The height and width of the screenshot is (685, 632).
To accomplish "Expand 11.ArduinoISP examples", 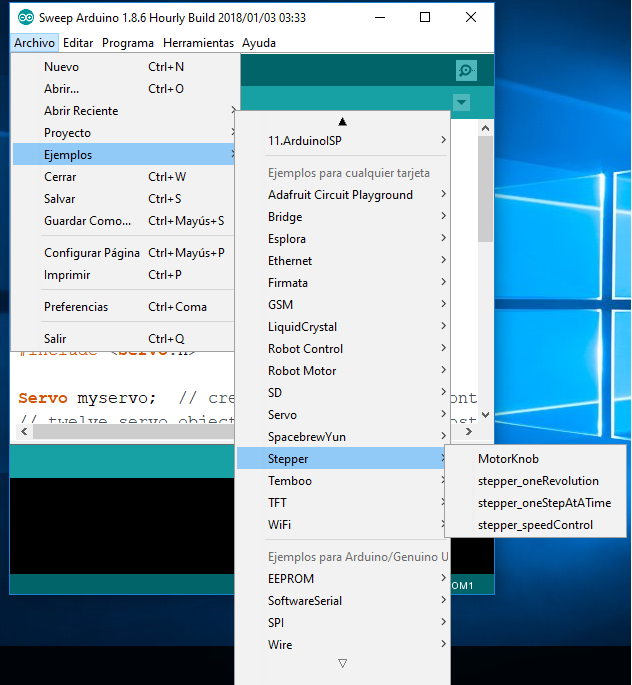I will [343, 141].
